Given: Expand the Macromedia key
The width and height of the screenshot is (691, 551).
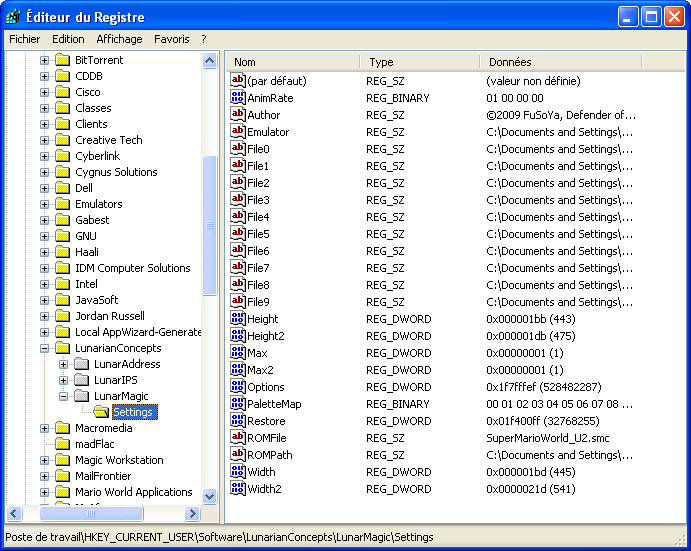Looking at the screenshot, I should pyautogui.click(x=44, y=428).
